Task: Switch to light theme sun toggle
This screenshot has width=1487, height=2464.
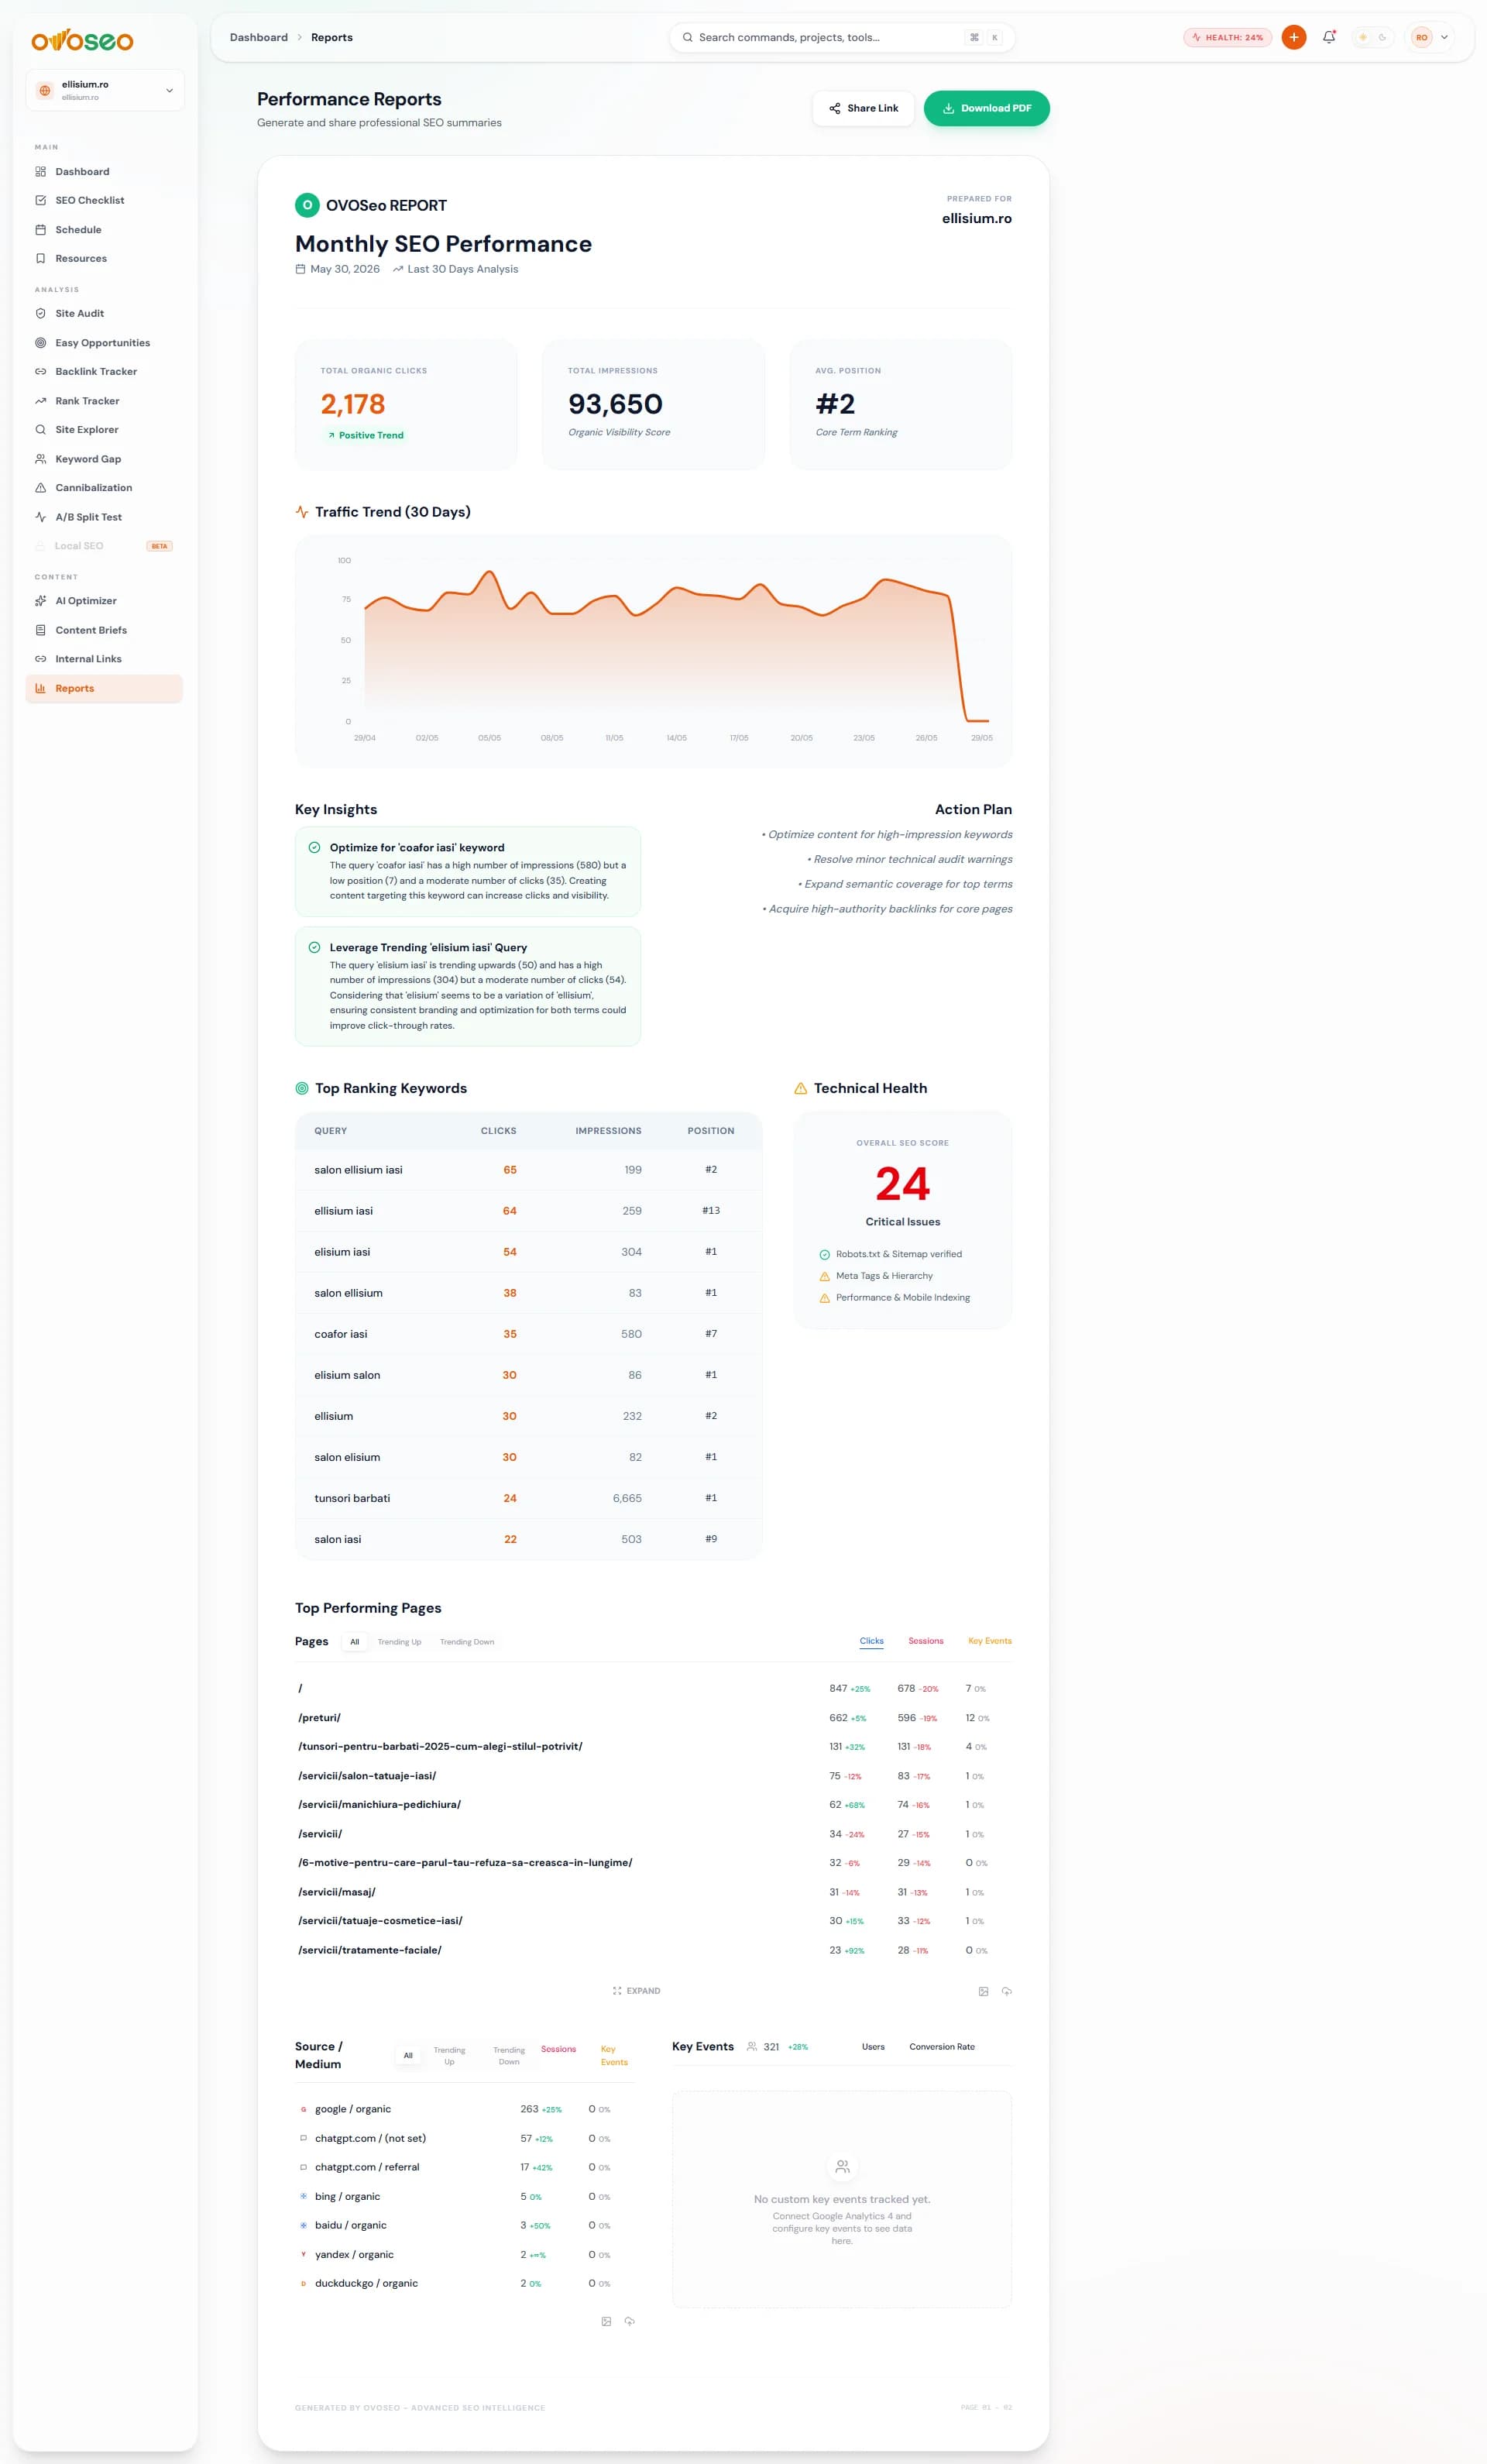Action: click(x=1362, y=37)
